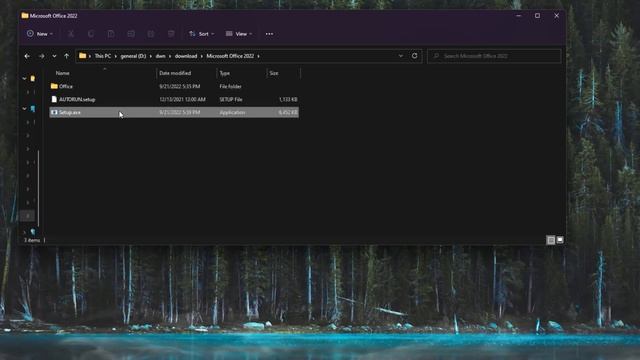
Task: Expand the chevron after general (D:) breadcrumb
Action: pyautogui.click(x=151, y=56)
